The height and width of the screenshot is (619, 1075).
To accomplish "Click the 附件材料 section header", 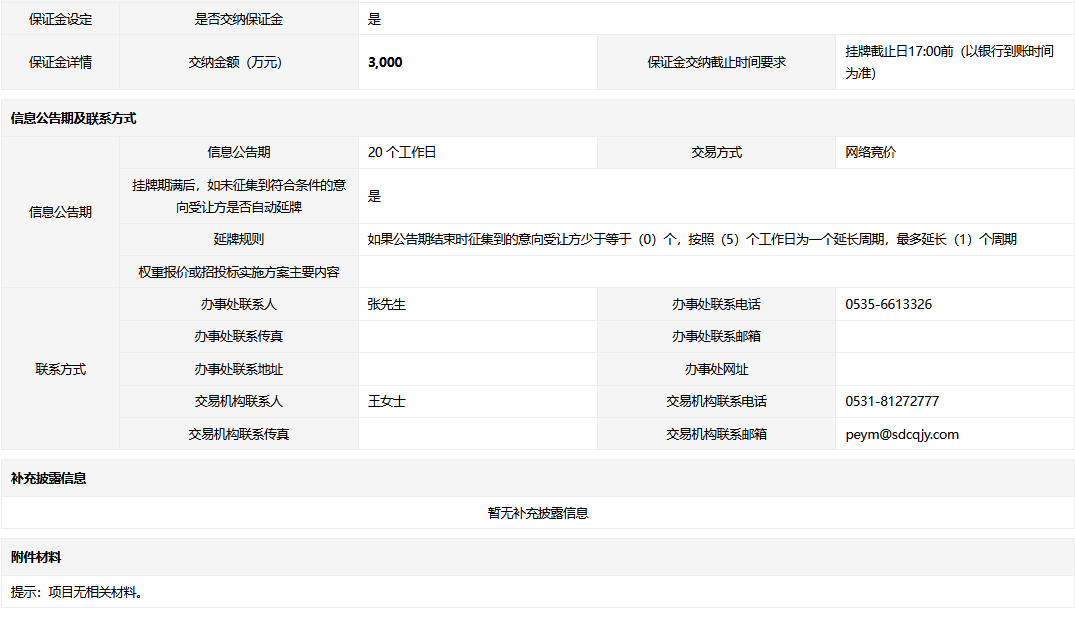I will 36,557.
